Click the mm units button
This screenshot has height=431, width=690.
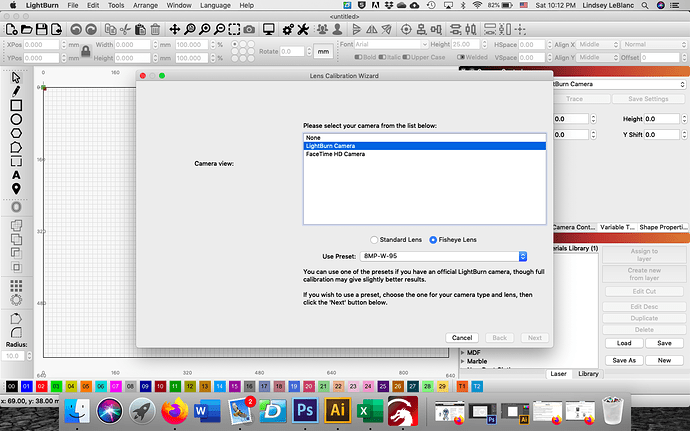coord(323,52)
